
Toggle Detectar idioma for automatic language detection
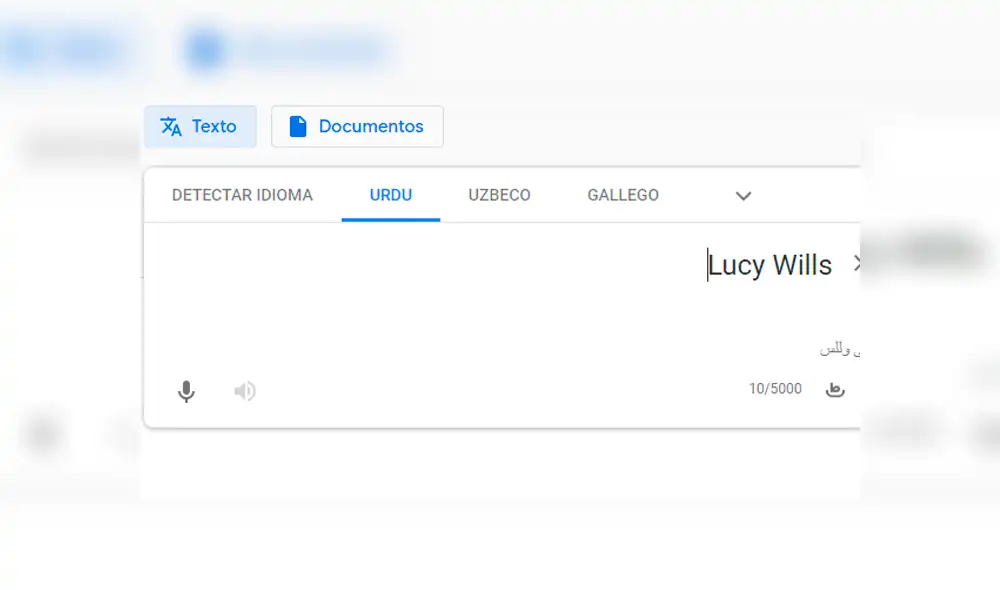(x=241, y=195)
